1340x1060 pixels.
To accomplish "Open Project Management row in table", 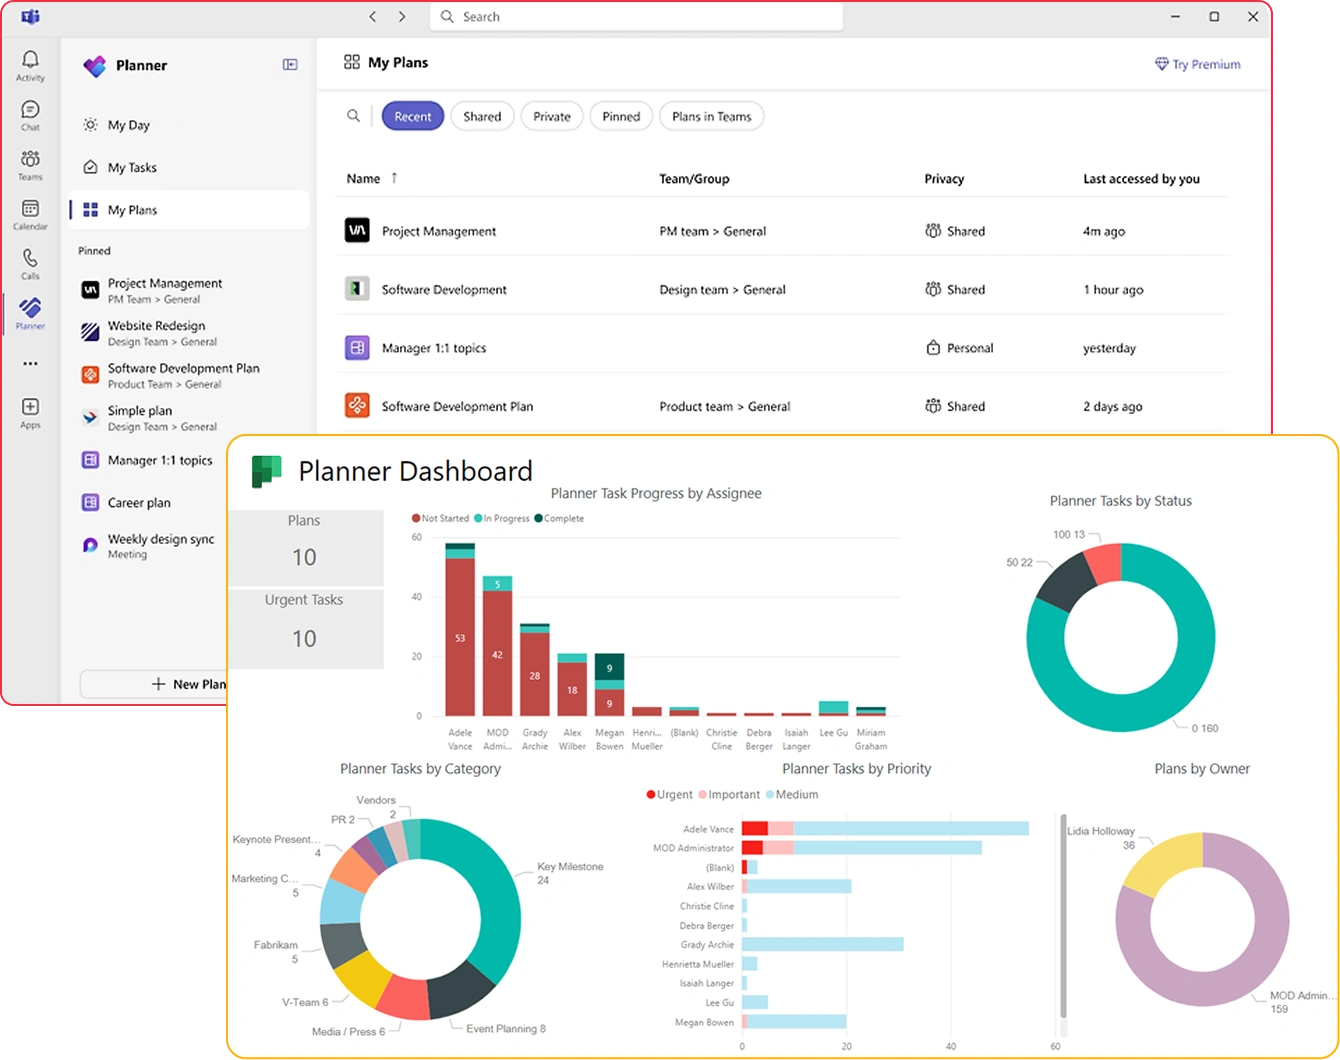I will 786,231.
